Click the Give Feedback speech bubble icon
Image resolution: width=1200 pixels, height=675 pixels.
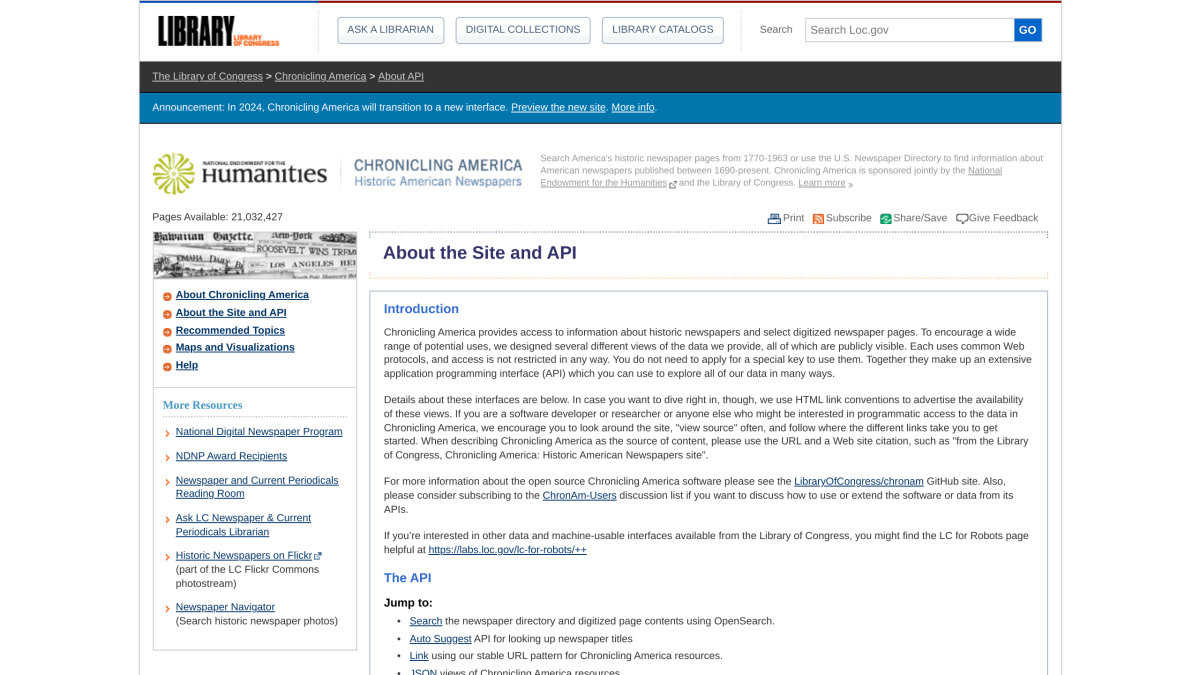click(962, 219)
